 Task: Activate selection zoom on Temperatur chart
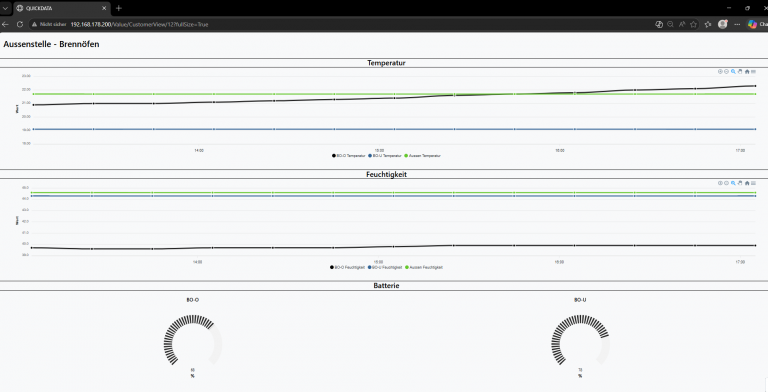(x=733, y=72)
